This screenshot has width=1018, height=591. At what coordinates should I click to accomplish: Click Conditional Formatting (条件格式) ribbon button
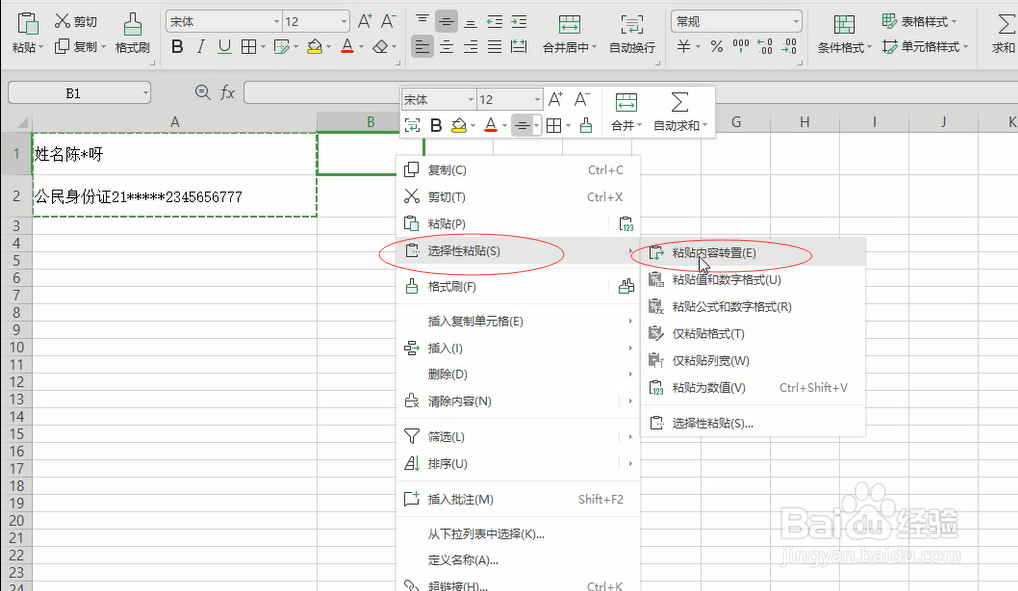[844, 34]
